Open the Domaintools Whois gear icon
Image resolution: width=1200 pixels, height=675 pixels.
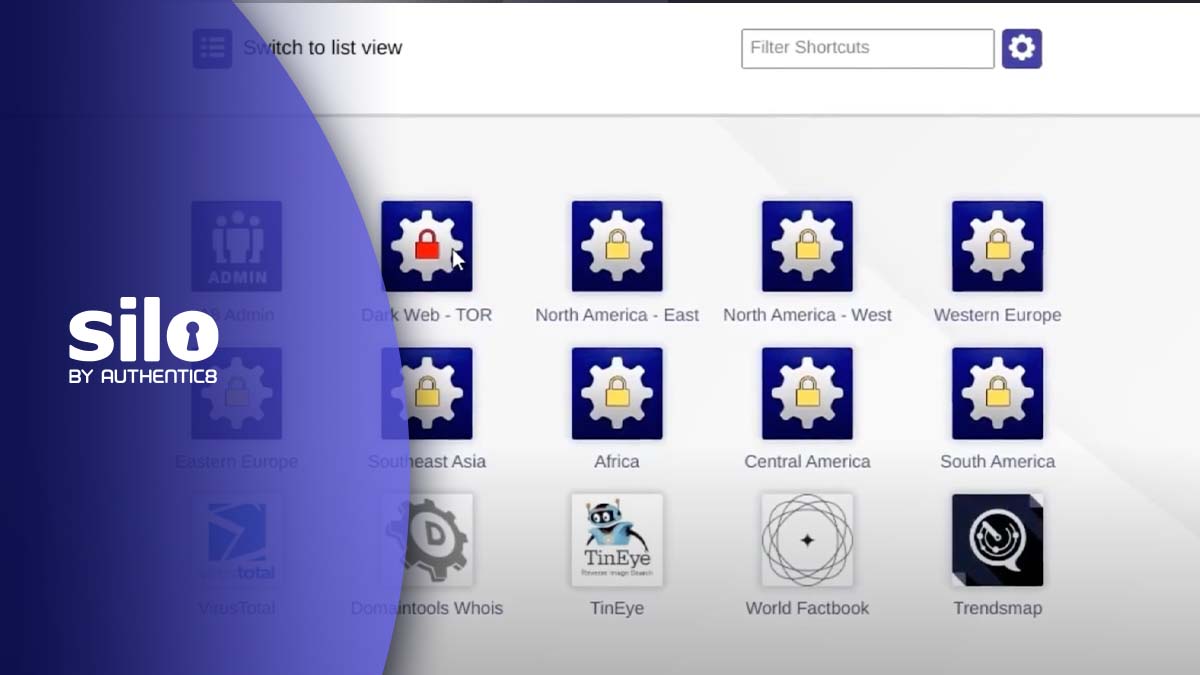[427, 540]
